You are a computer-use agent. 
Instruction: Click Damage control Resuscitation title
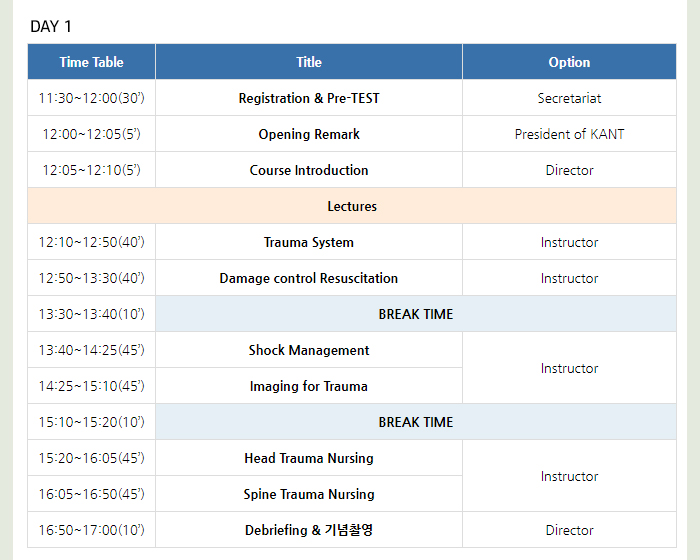pyautogui.click(x=309, y=278)
